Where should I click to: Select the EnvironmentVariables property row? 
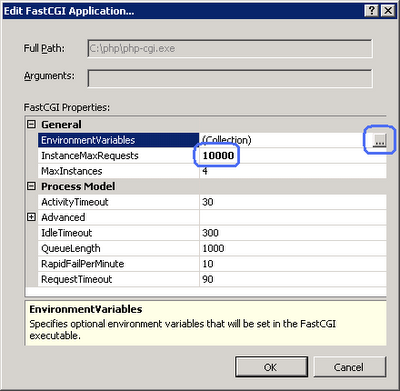coord(212,140)
